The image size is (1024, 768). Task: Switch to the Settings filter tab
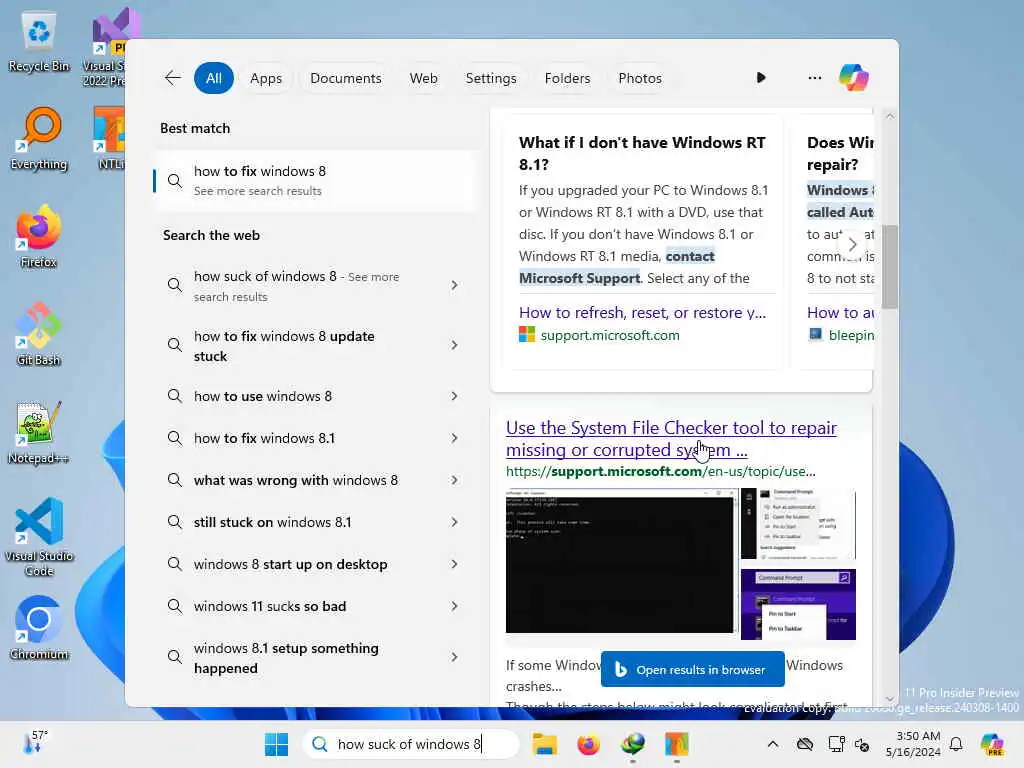click(490, 78)
